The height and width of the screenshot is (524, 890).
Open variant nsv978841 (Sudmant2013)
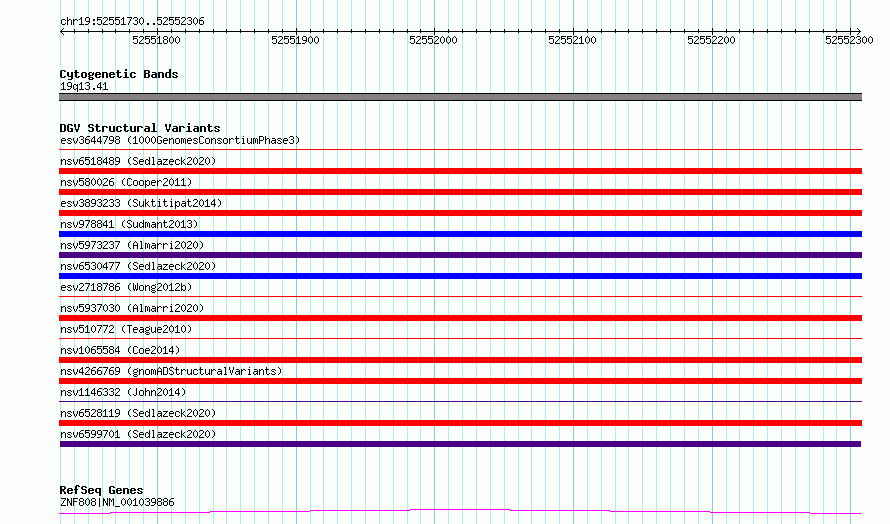[129, 224]
